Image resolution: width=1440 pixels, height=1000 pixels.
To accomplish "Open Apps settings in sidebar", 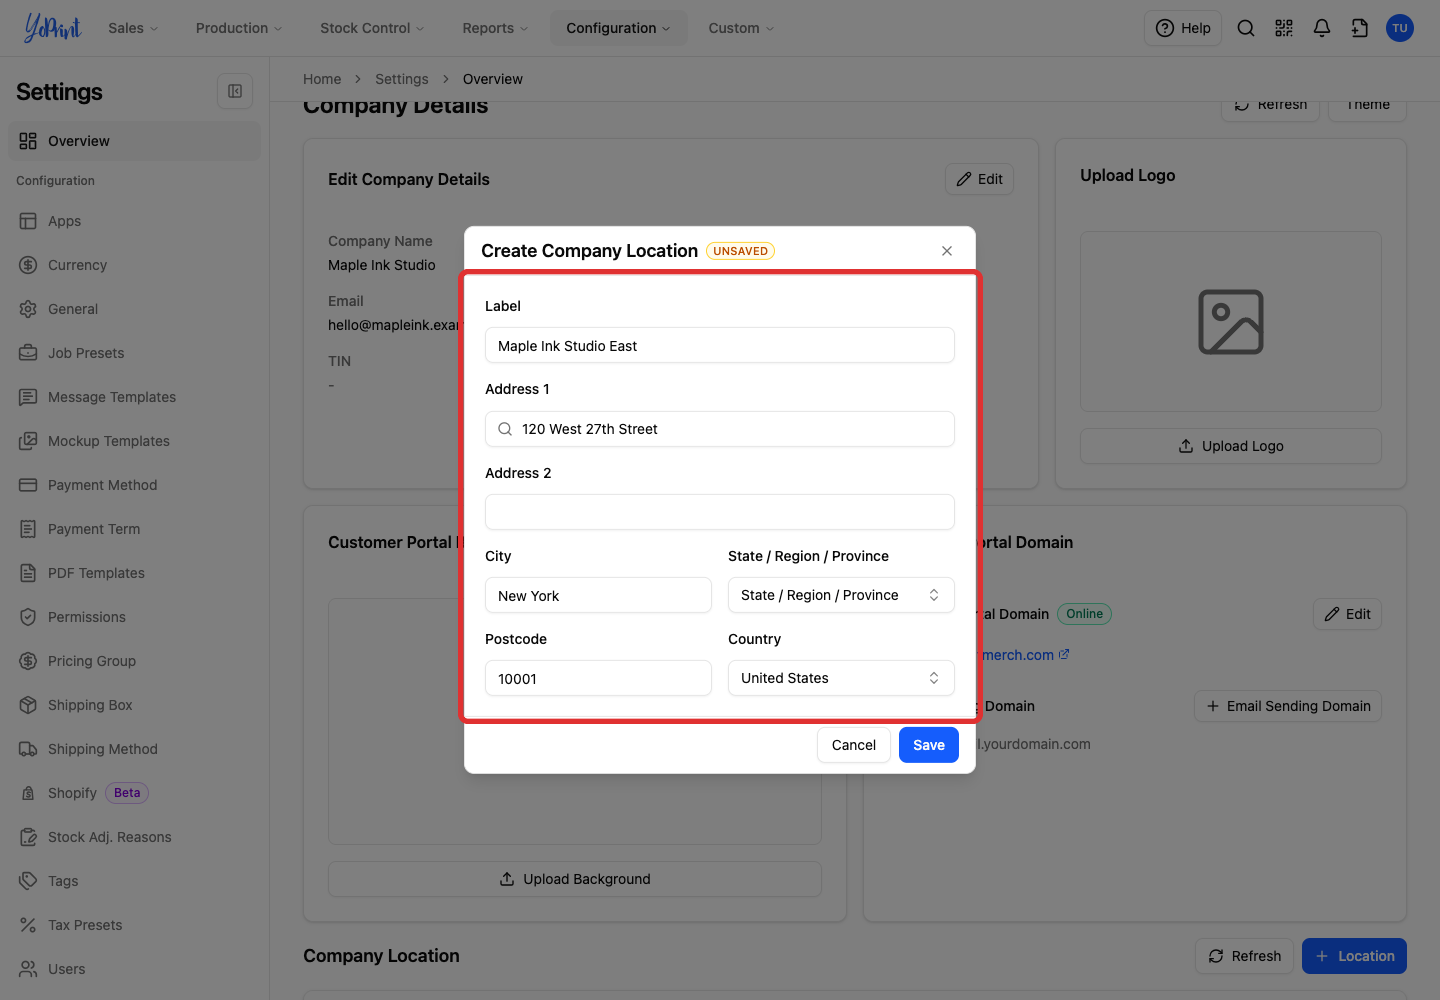I will pos(134,221).
